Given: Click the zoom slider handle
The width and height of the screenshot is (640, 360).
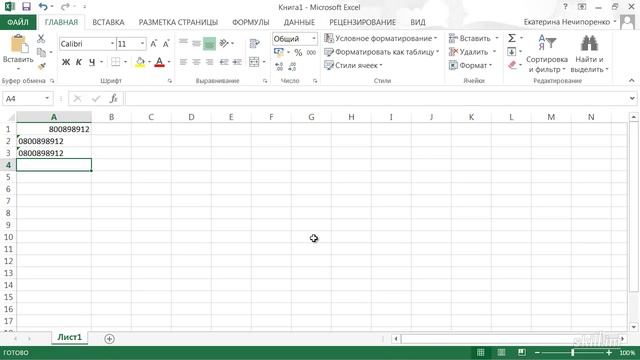Looking at the screenshot, I should [x=573, y=352].
